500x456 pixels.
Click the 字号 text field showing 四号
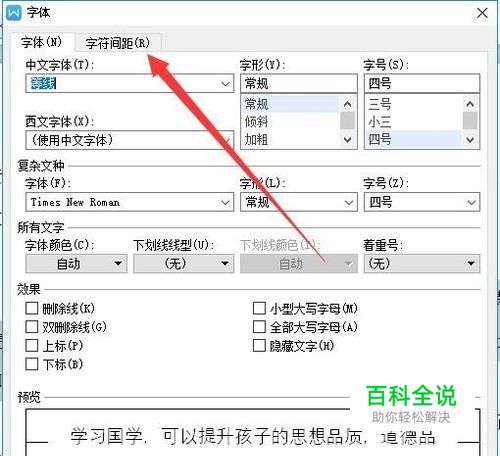click(422, 83)
